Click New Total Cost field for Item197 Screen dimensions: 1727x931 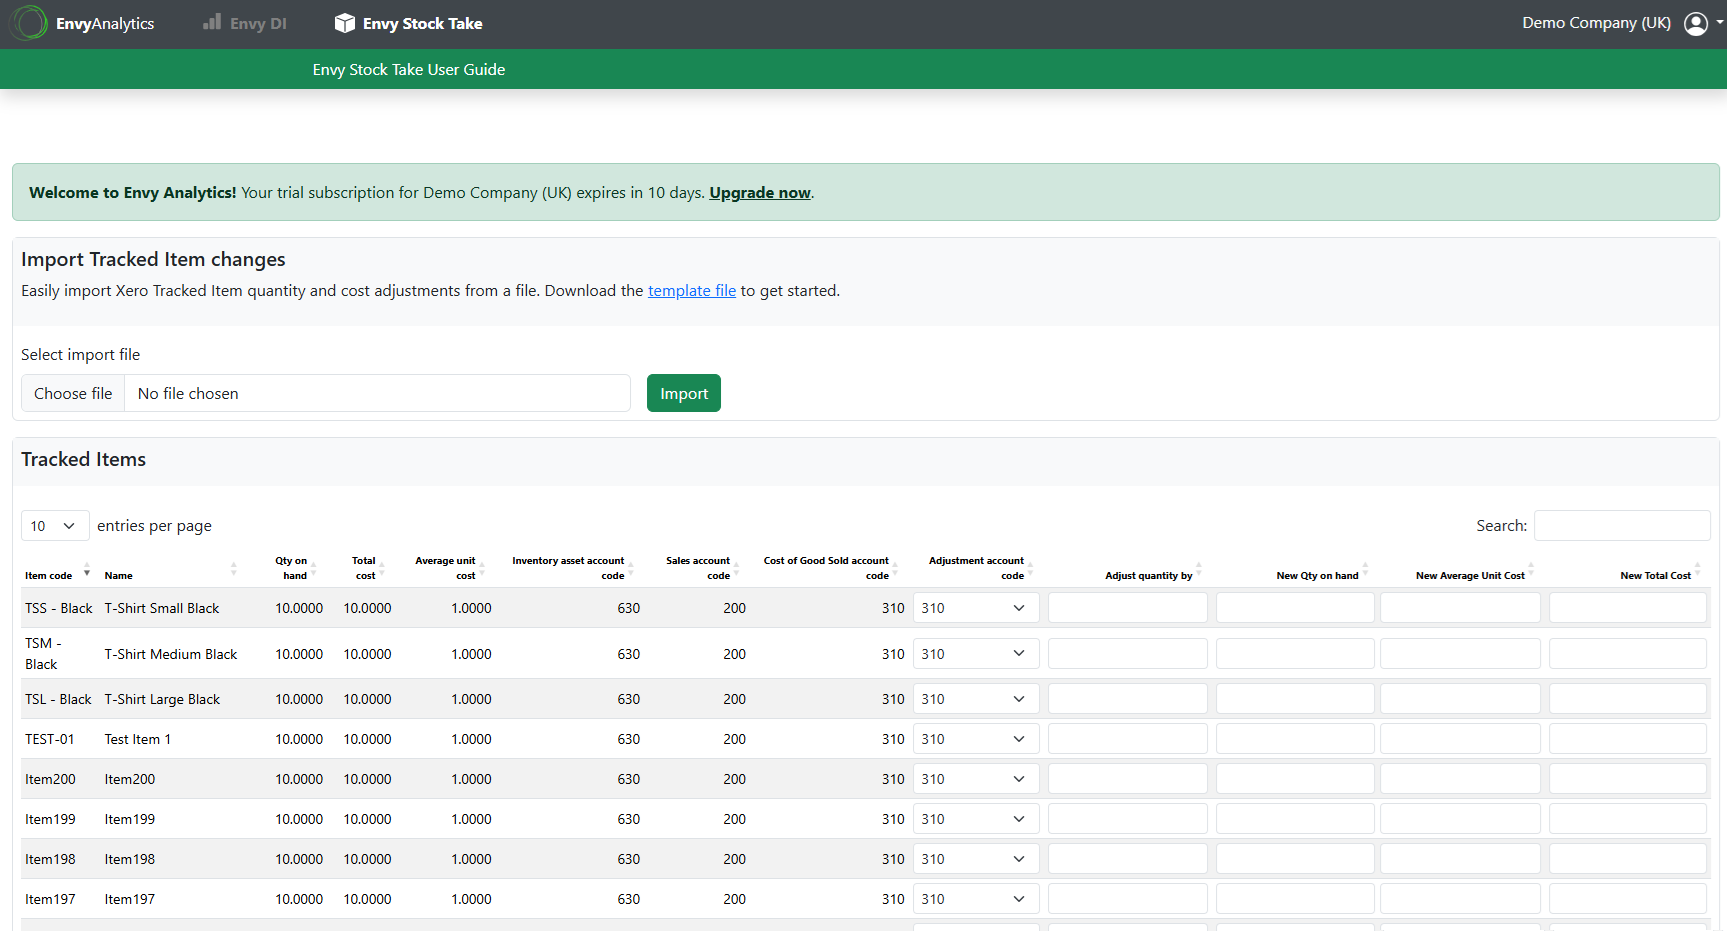pyautogui.click(x=1628, y=899)
